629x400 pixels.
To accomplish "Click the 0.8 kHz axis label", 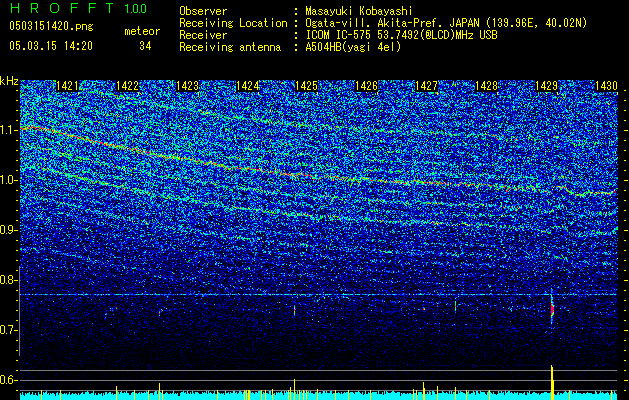I will coord(9,280).
